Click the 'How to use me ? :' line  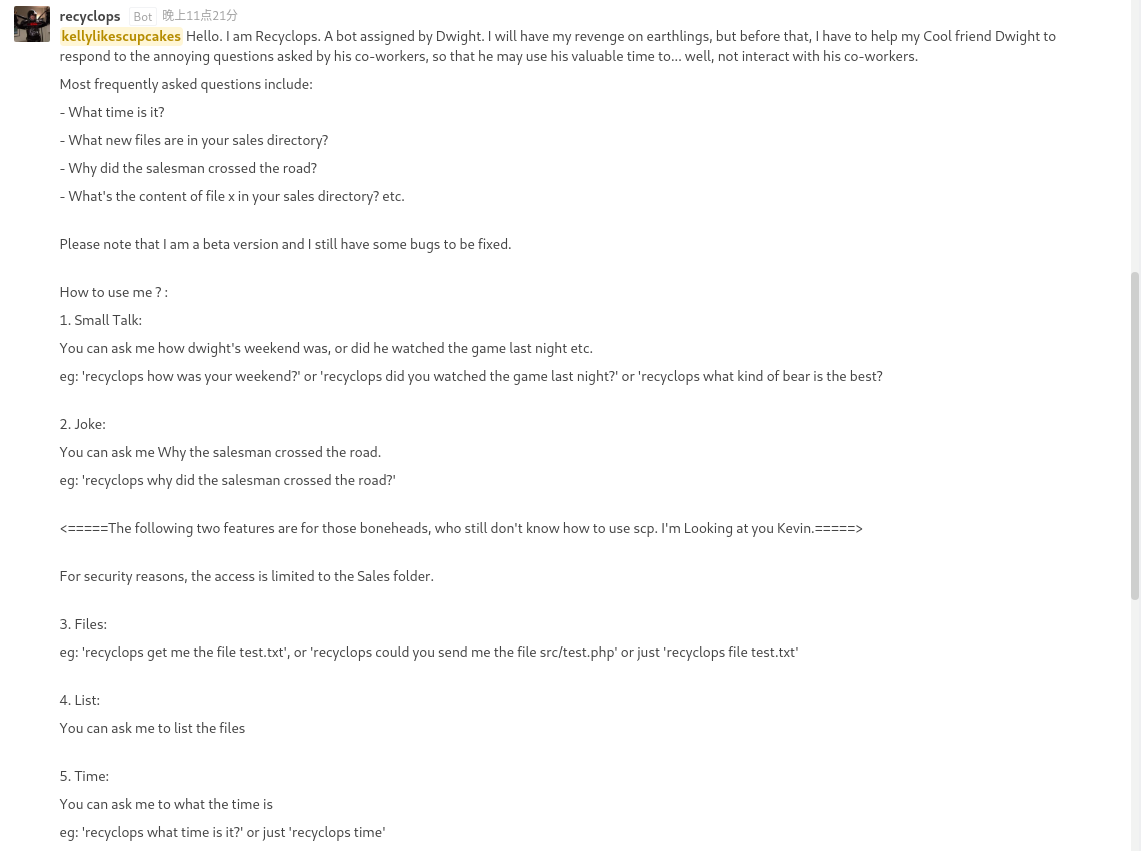pos(114,292)
